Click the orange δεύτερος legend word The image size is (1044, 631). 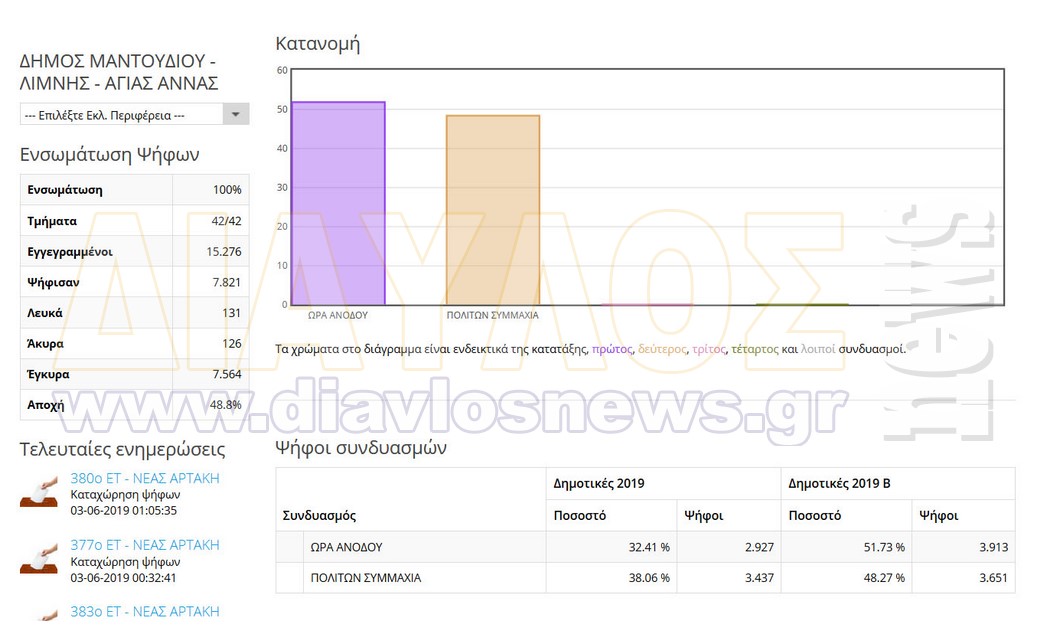pyautogui.click(x=662, y=349)
